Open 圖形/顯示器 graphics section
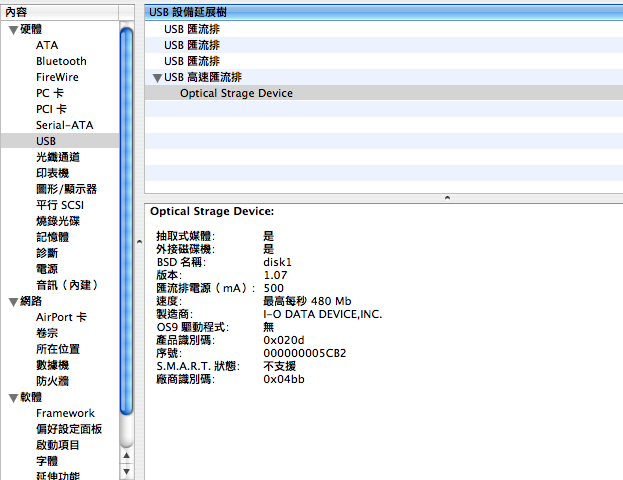 (x=66, y=189)
